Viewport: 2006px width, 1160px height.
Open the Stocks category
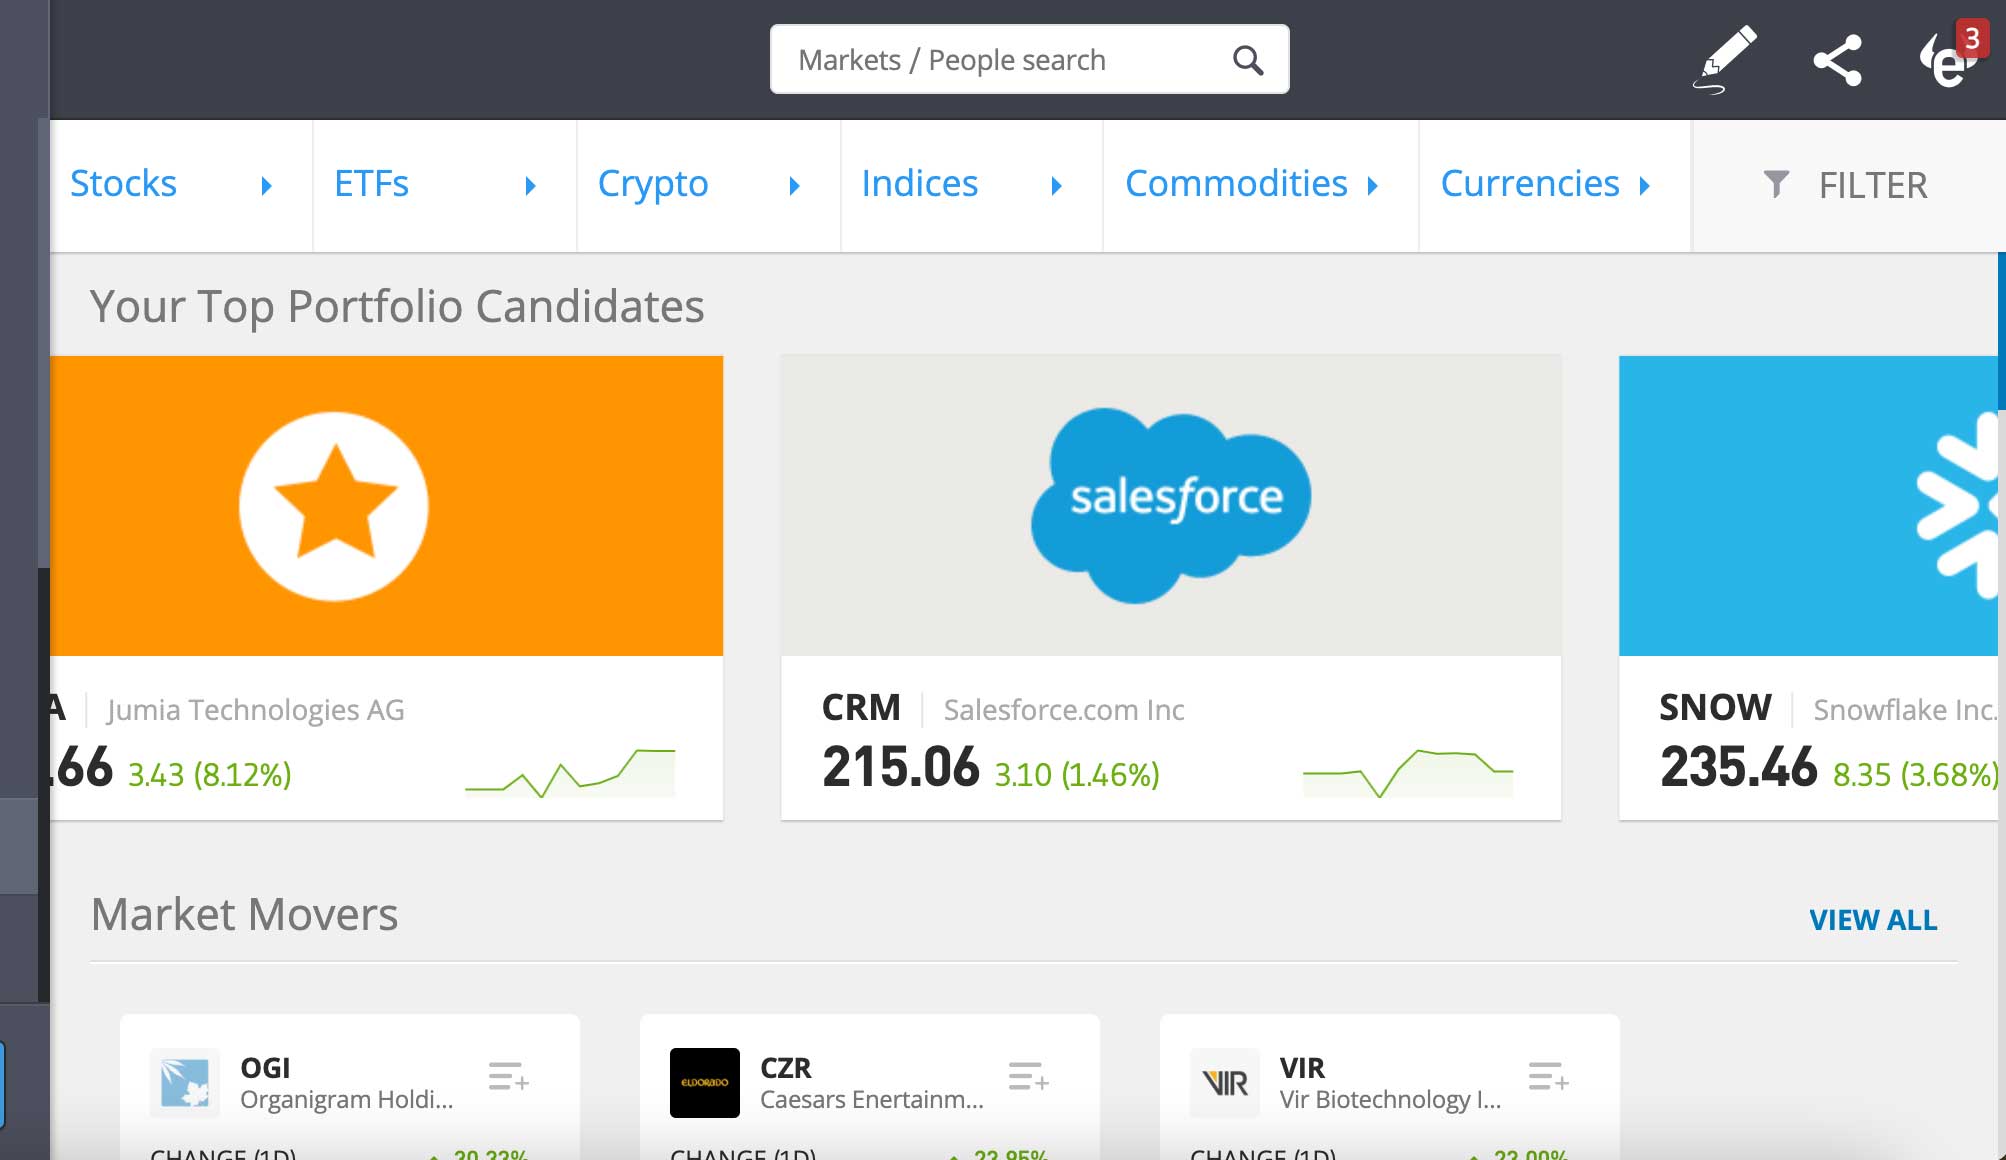(123, 184)
